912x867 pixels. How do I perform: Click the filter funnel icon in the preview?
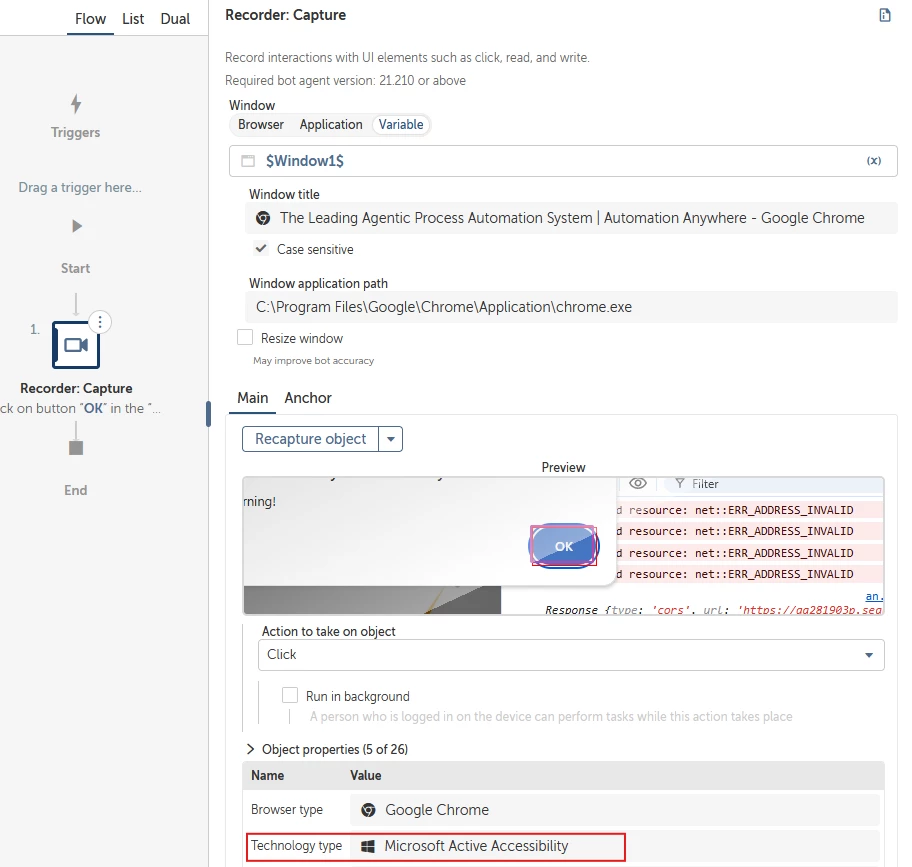pyautogui.click(x=679, y=483)
